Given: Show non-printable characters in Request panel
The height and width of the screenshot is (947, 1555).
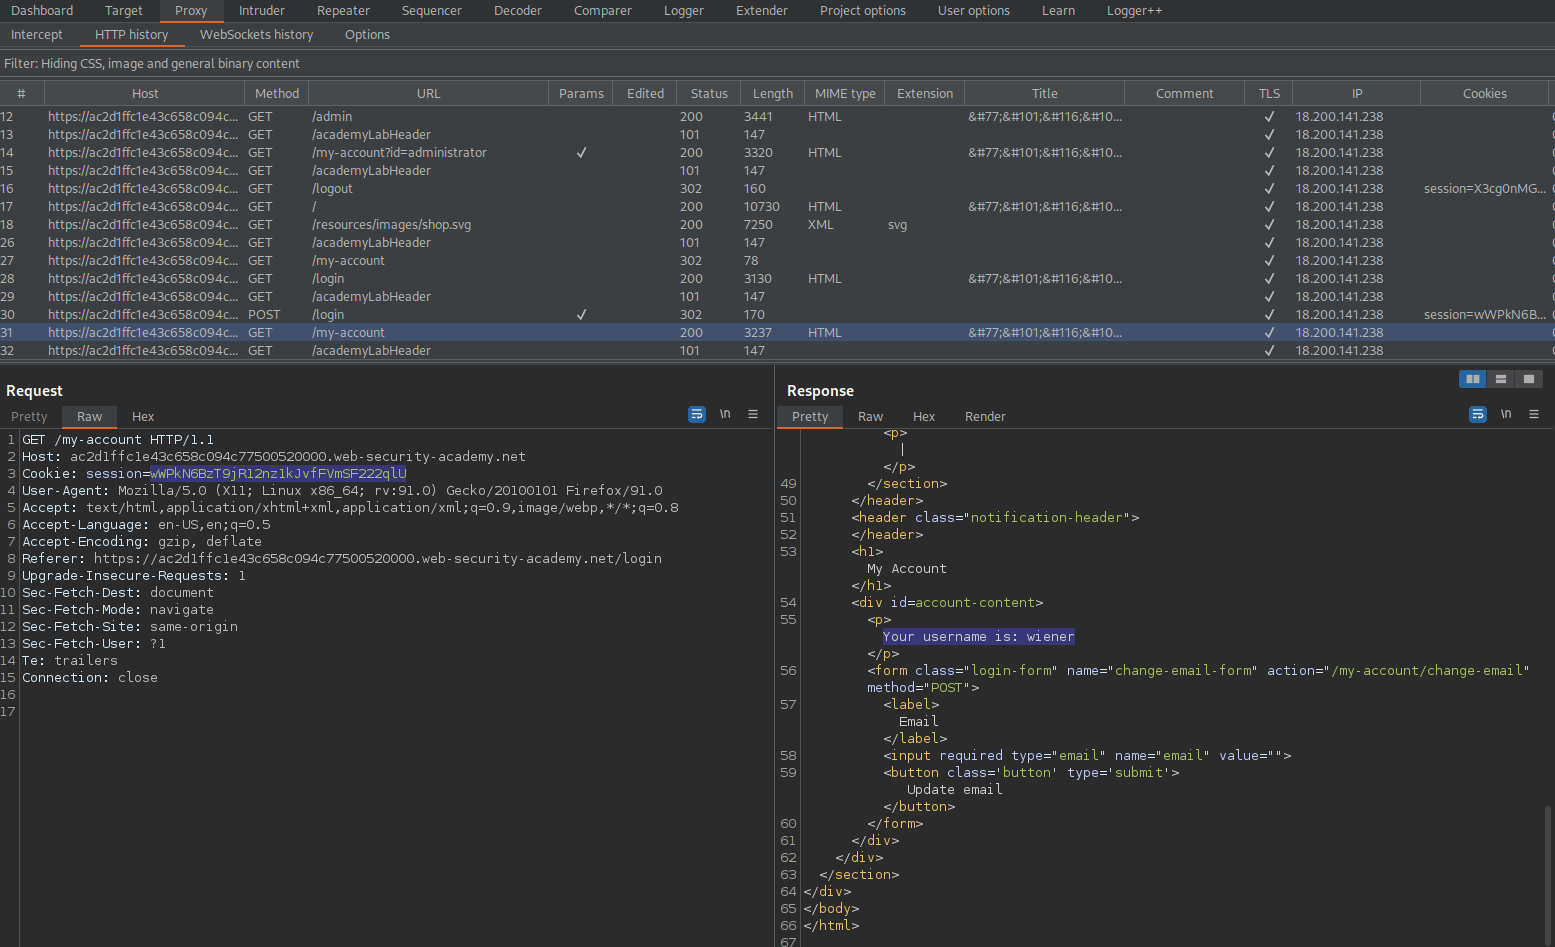Looking at the screenshot, I should click(725, 414).
